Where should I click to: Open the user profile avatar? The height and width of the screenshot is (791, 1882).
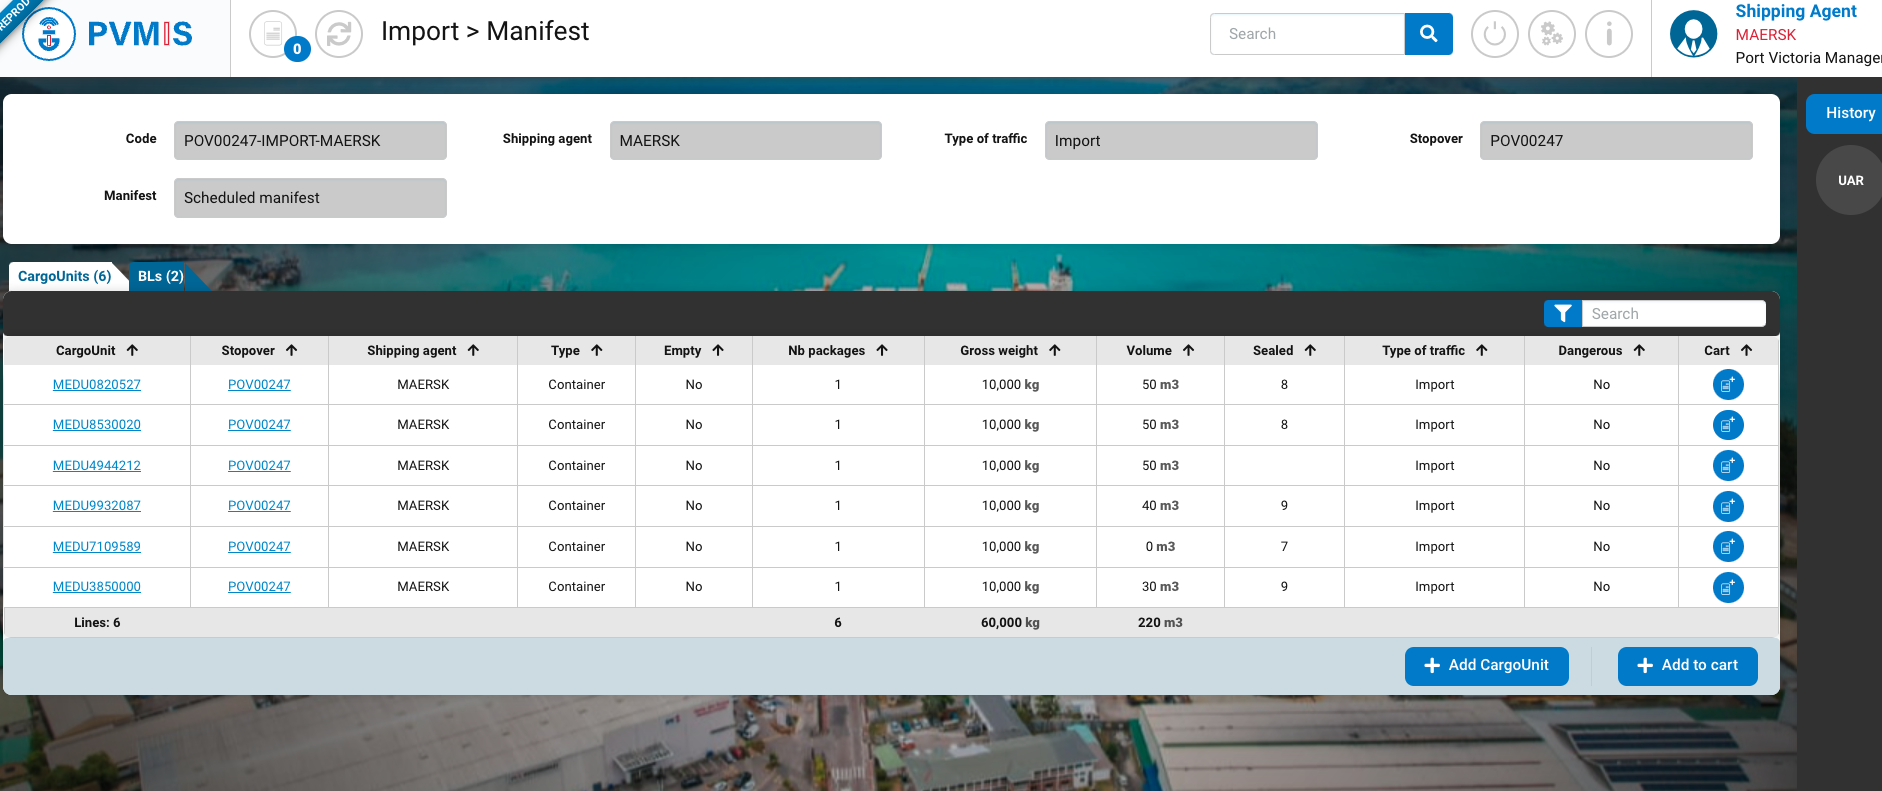[1693, 34]
